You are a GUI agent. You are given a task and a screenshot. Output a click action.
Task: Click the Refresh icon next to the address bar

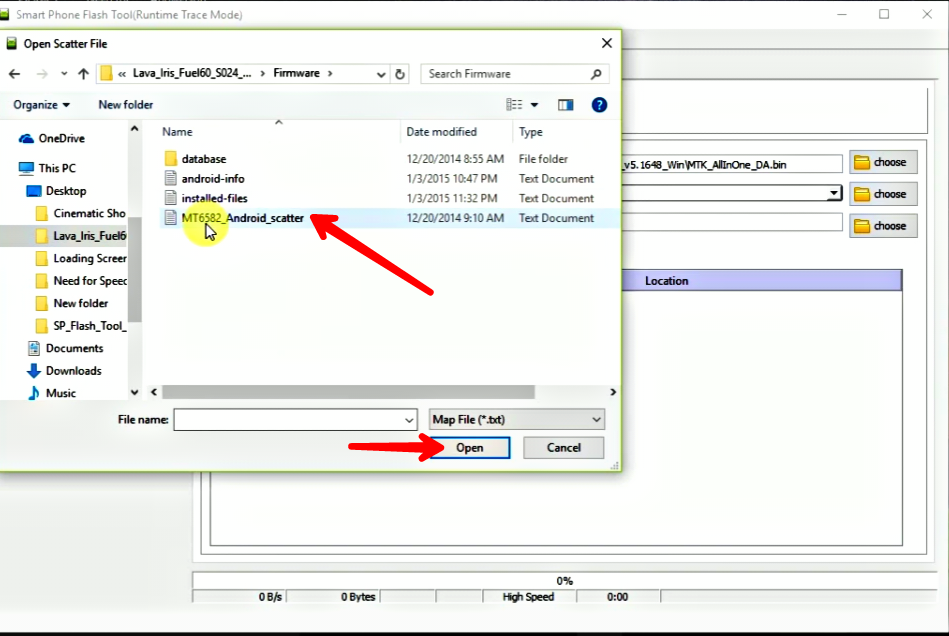click(400, 73)
